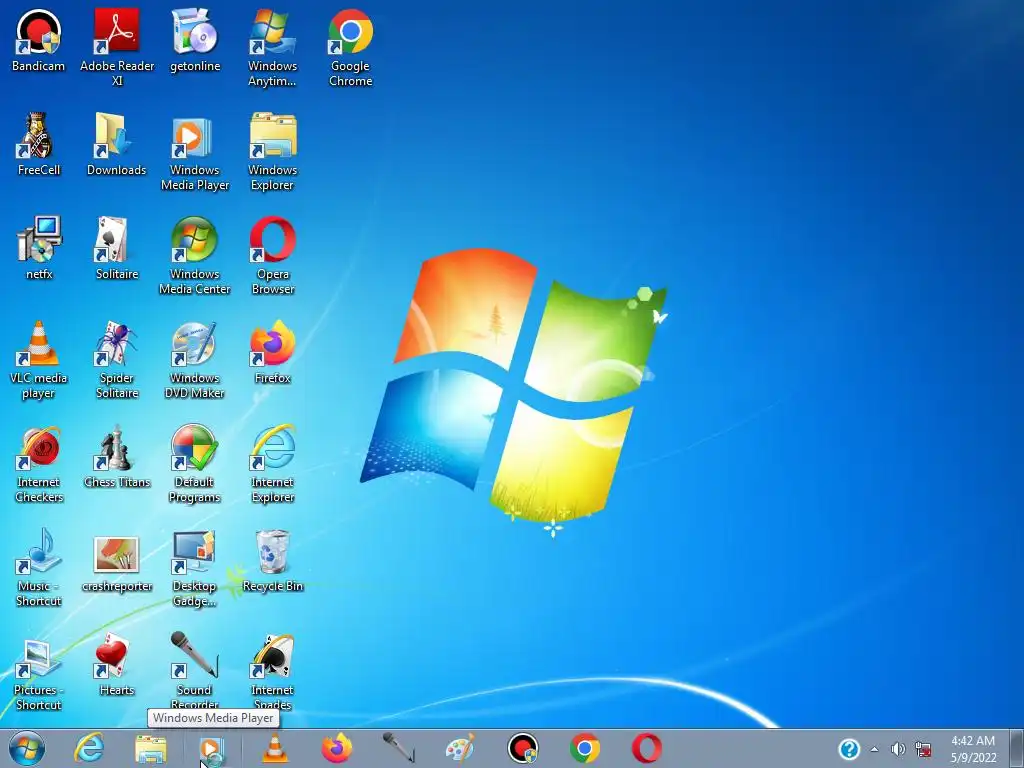Image resolution: width=1024 pixels, height=768 pixels.
Task: Select the getonline desktop icon
Action: point(195,40)
